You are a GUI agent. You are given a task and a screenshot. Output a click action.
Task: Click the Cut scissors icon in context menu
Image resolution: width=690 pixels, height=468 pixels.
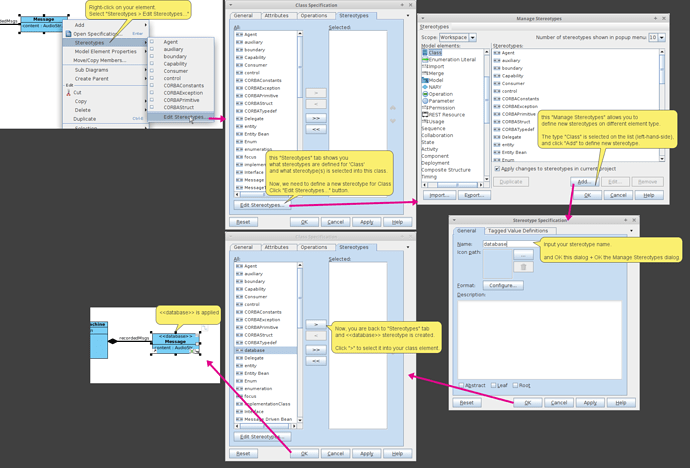point(68,92)
